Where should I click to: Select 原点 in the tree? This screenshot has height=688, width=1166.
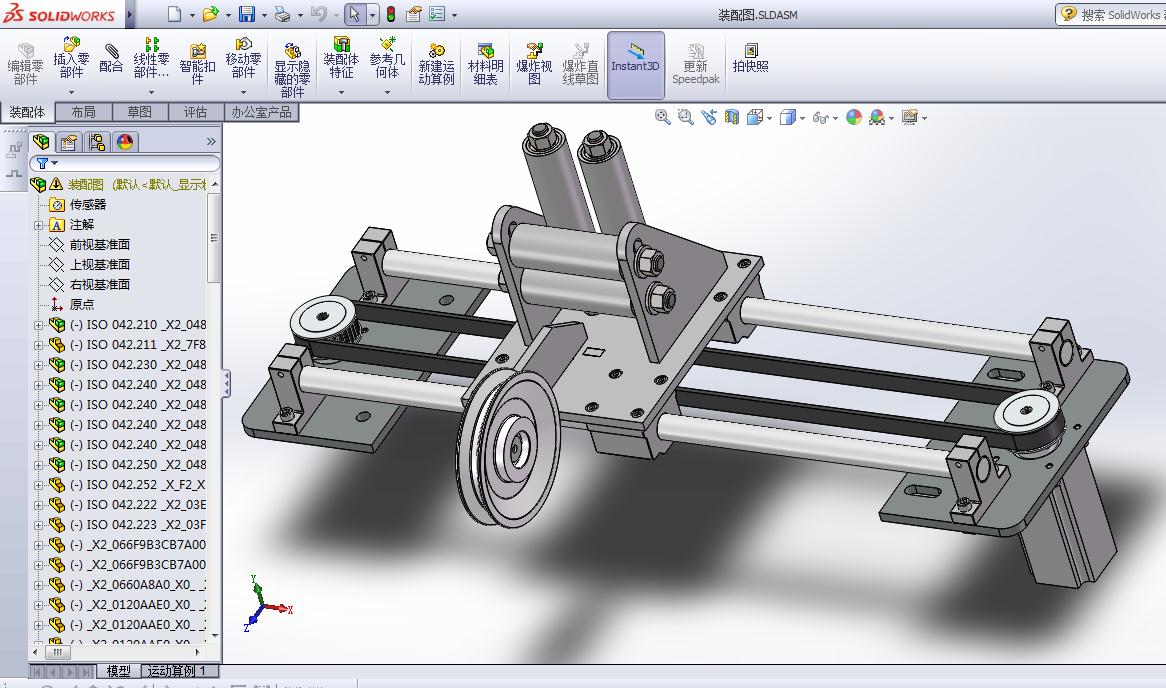click(82, 304)
